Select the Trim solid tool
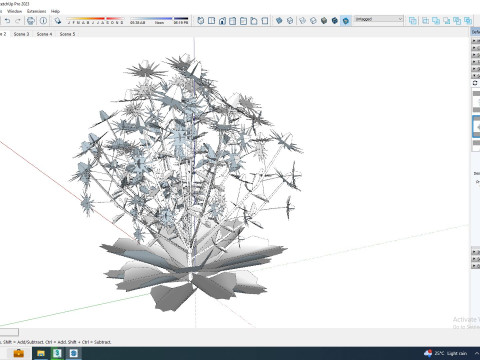Screen dimensions: 480x360 click(457, 21)
